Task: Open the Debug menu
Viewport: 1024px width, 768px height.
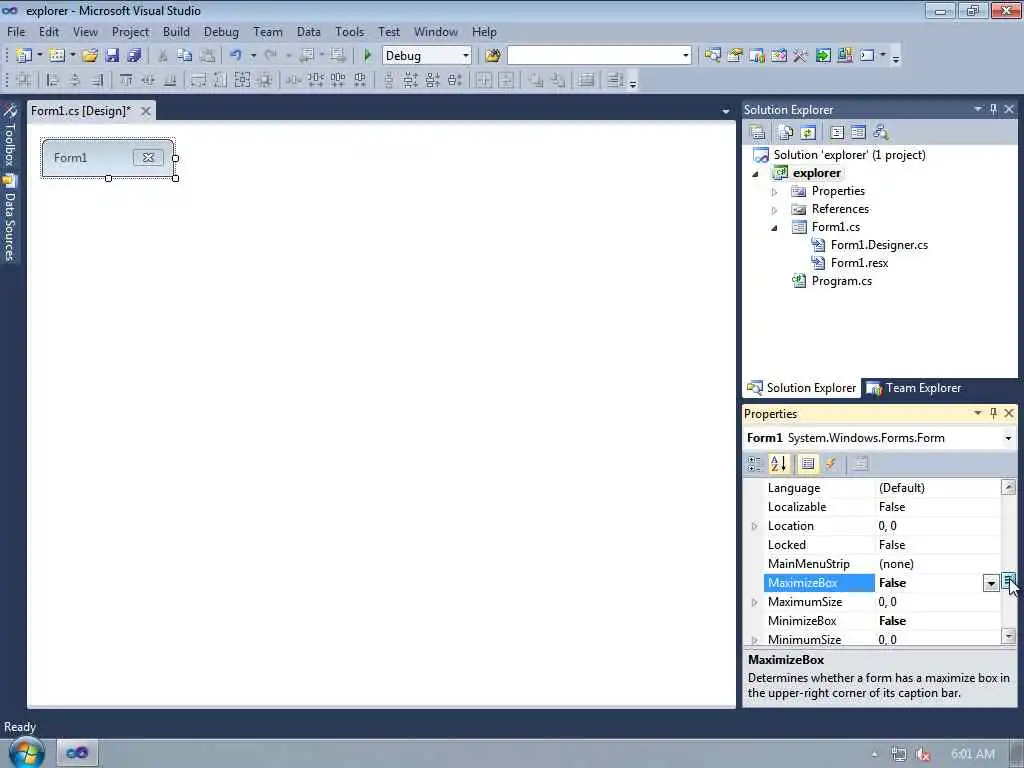Action: [x=221, y=31]
